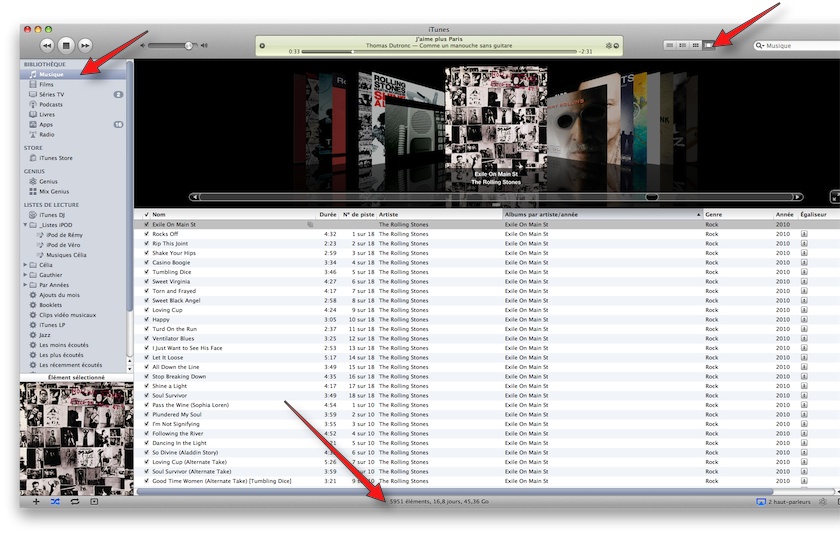Open Podcasts in the library sidebar
This screenshot has width=840, height=535.
point(50,104)
